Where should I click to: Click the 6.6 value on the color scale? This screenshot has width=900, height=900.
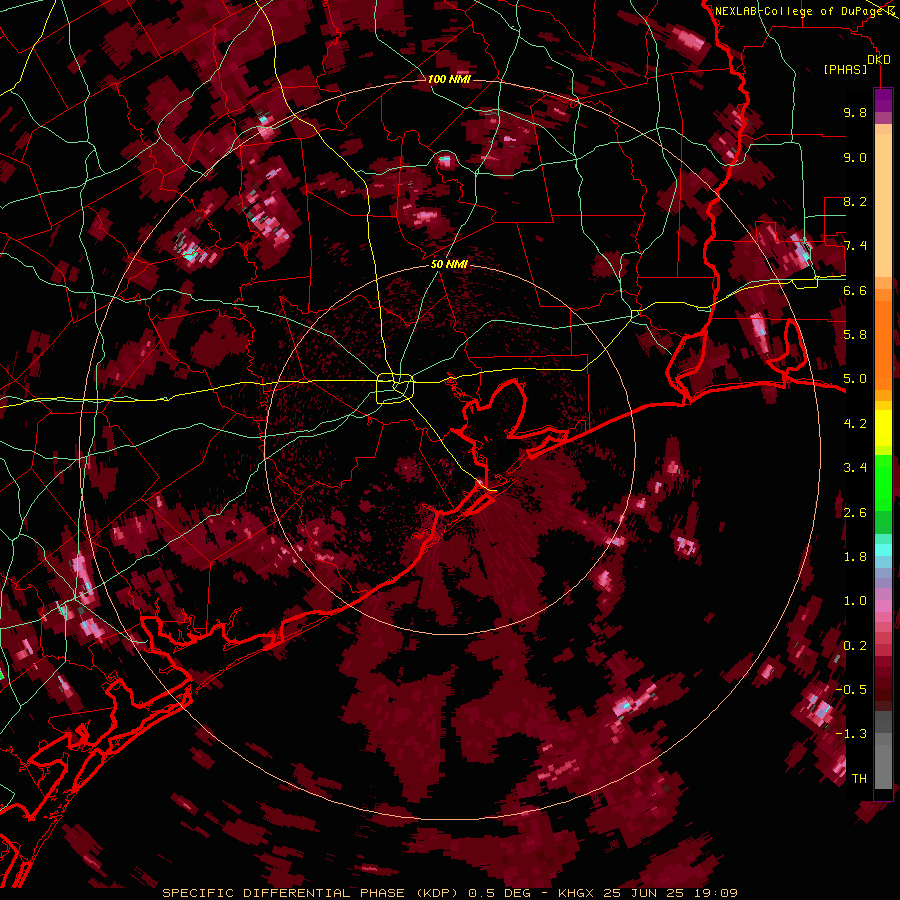click(x=855, y=291)
